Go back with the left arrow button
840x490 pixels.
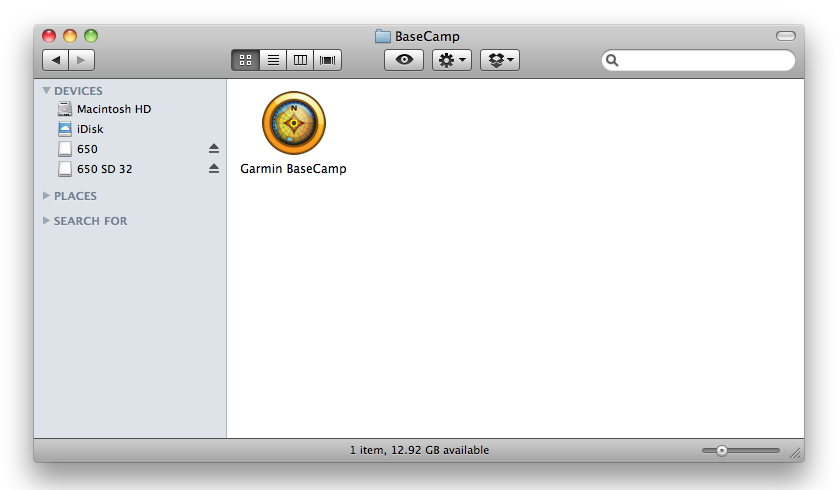click(x=56, y=60)
